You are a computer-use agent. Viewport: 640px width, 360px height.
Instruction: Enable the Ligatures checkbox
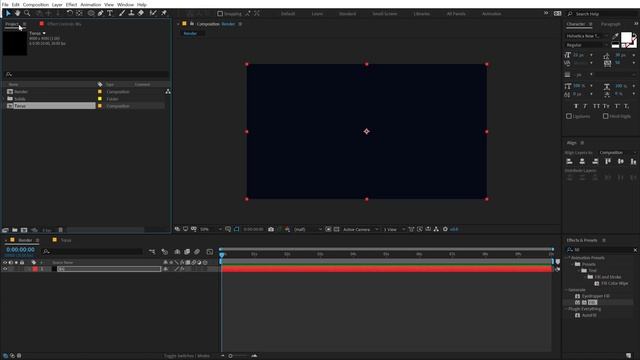569,116
